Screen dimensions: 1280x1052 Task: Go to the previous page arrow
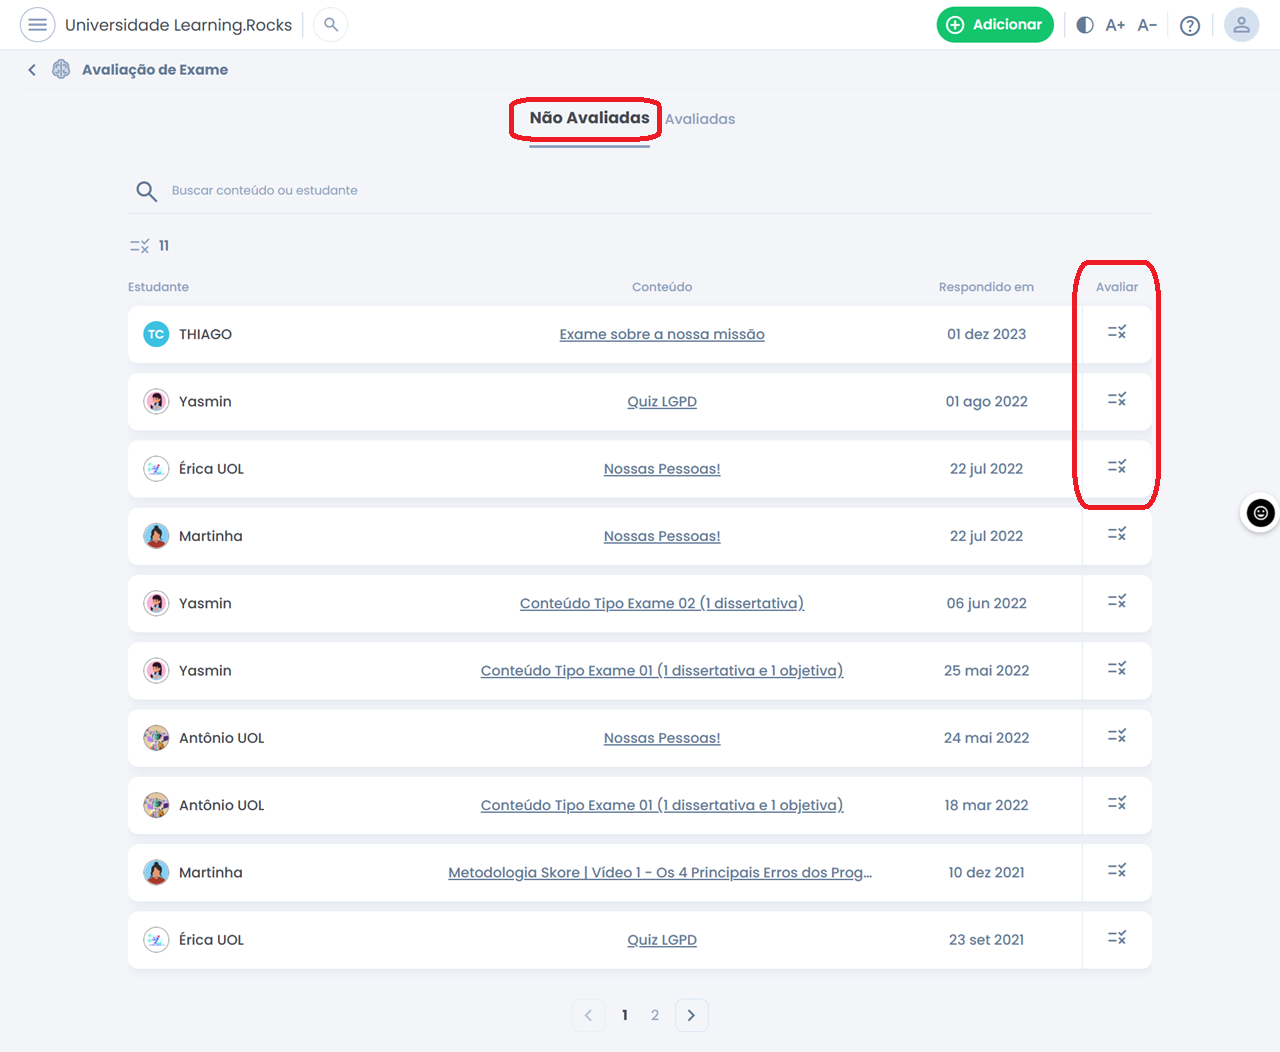pos(588,1015)
